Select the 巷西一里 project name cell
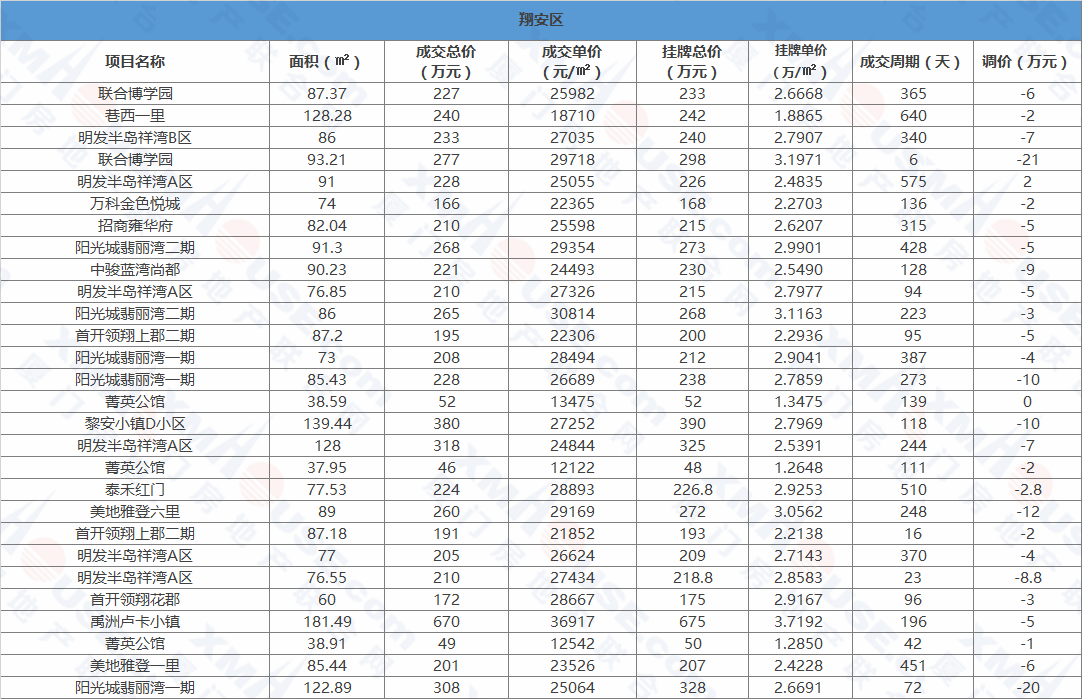 pos(135,115)
